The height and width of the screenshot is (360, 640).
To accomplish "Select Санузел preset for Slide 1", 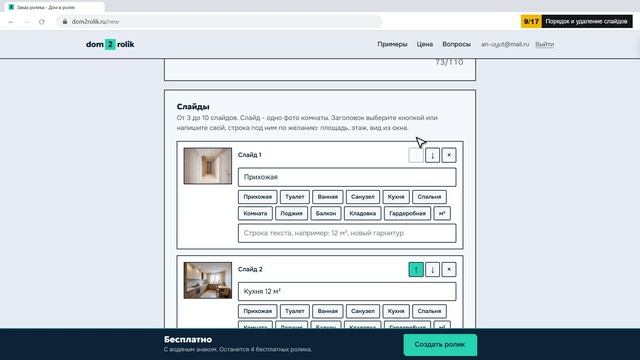I will (x=362, y=197).
